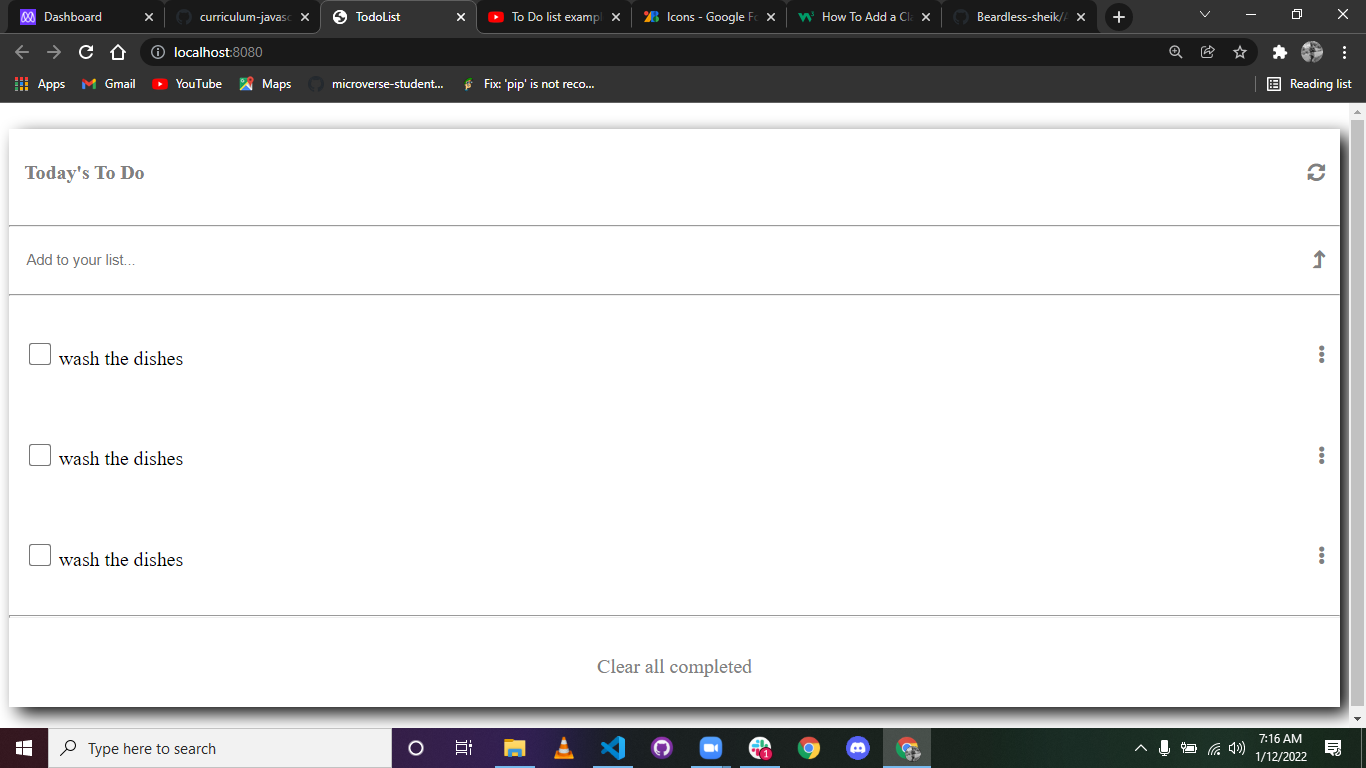Go to browser home page

pos(118,52)
